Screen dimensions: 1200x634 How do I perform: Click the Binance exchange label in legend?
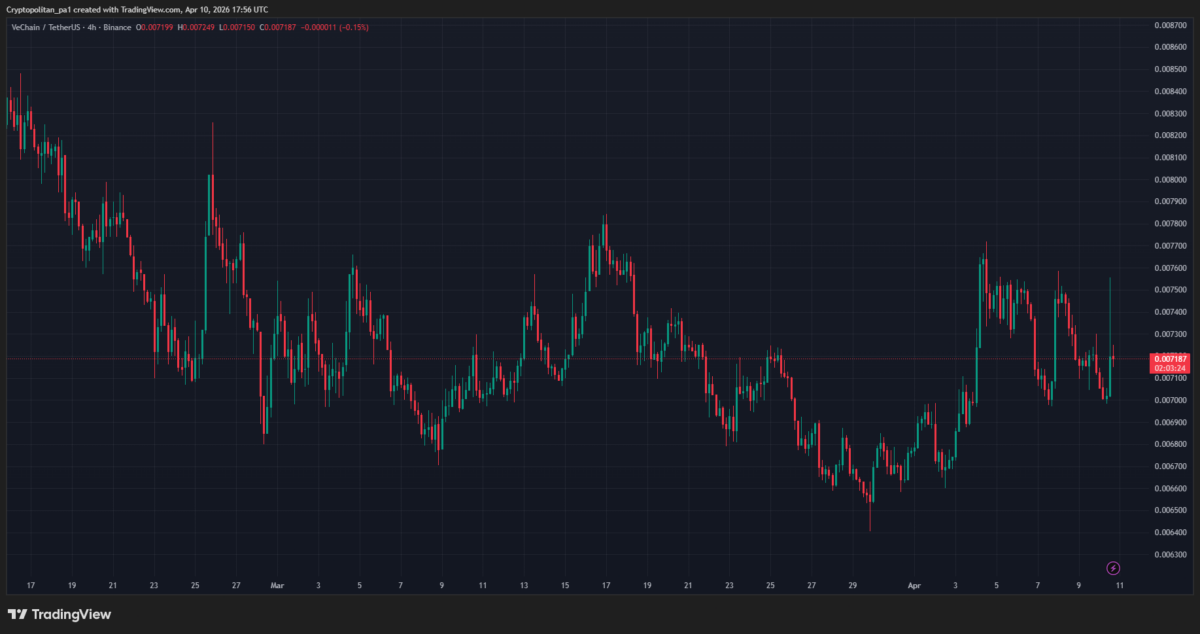coord(118,27)
